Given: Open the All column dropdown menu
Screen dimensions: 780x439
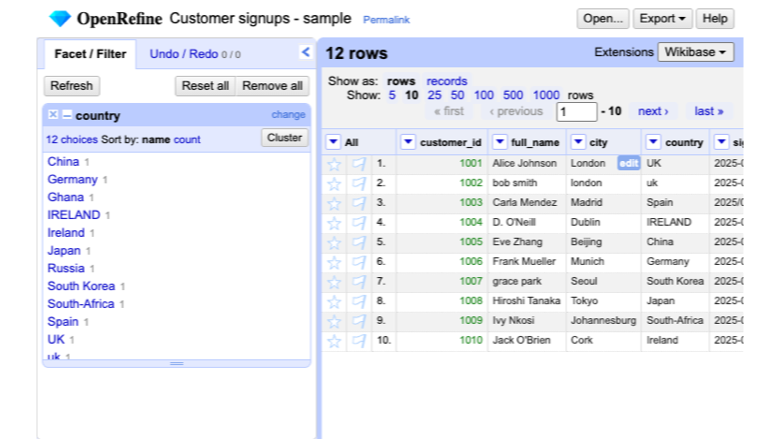Looking at the screenshot, I should [x=333, y=142].
